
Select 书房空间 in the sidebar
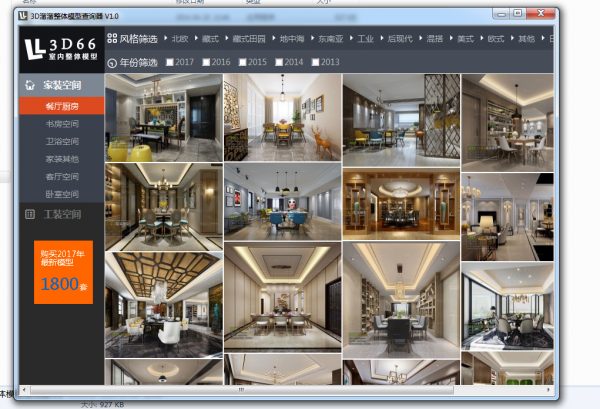point(61,124)
